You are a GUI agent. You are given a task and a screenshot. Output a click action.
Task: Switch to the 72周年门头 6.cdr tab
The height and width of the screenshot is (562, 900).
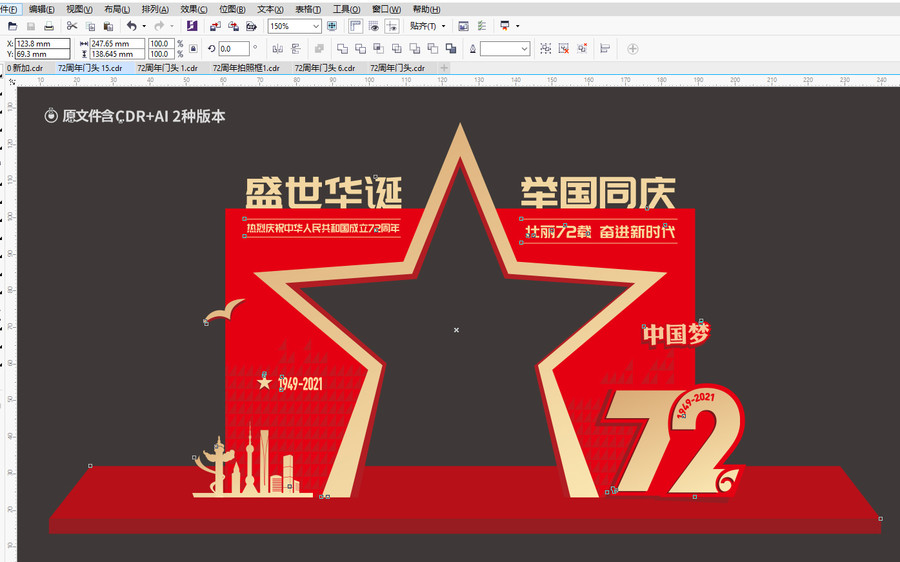click(x=325, y=68)
